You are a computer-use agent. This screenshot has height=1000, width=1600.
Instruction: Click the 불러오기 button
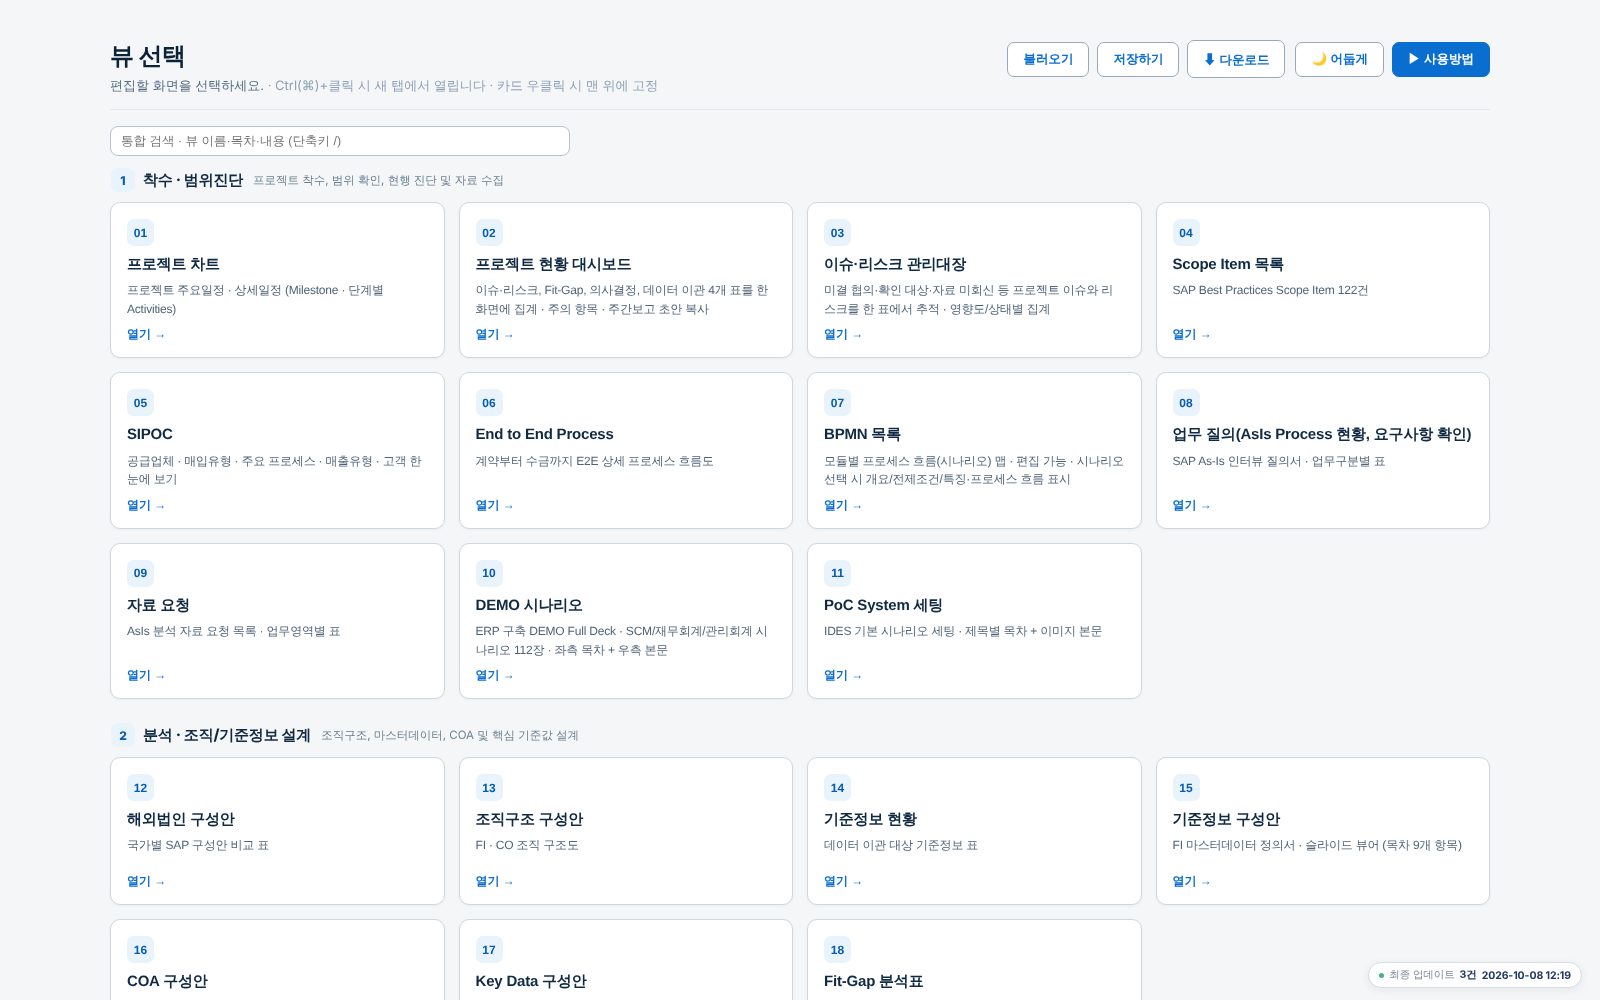1047,59
